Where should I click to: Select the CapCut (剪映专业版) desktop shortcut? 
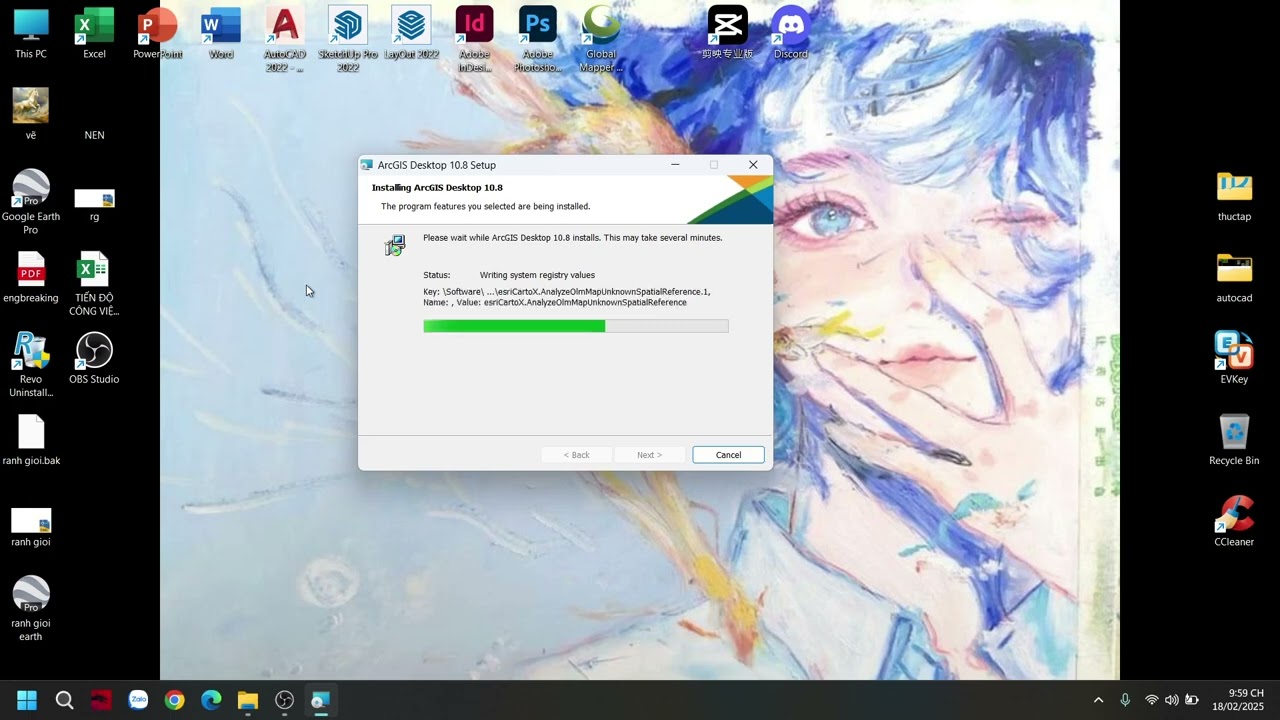tap(727, 34)
